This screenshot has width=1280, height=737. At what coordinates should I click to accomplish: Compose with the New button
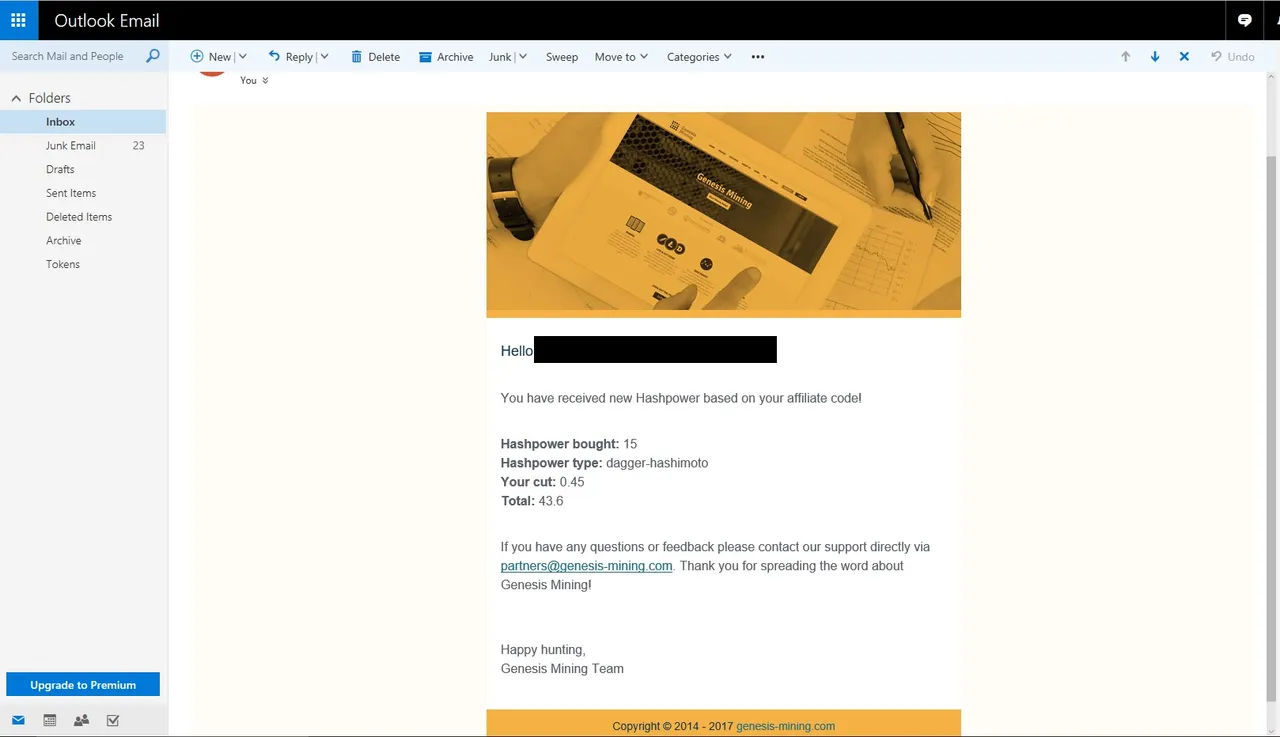coord(211,57)
